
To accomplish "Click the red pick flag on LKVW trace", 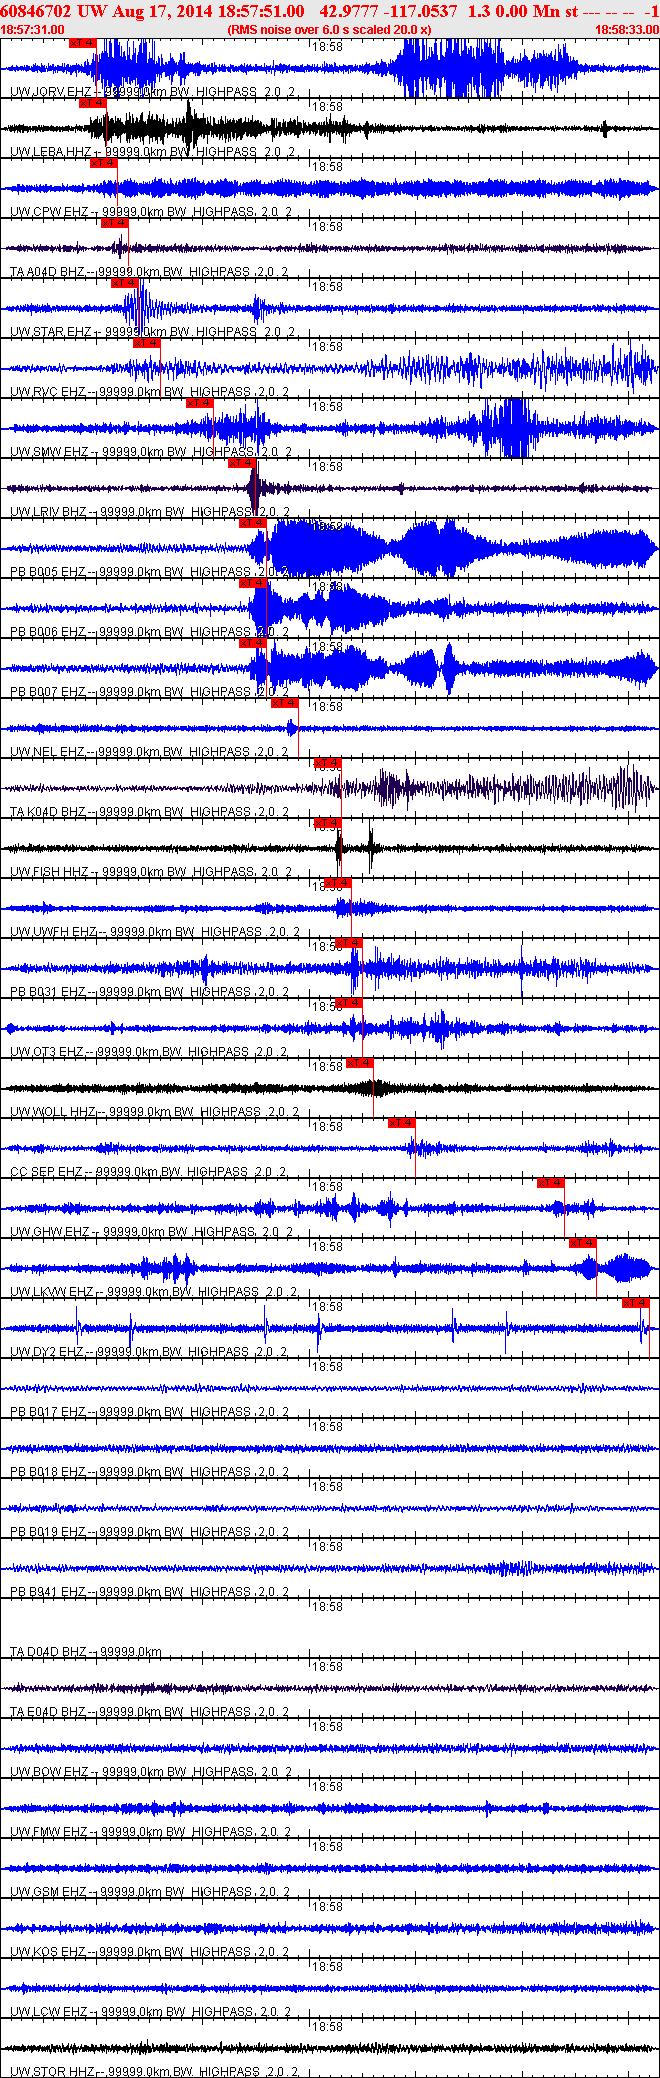I will coord(583,1243).
